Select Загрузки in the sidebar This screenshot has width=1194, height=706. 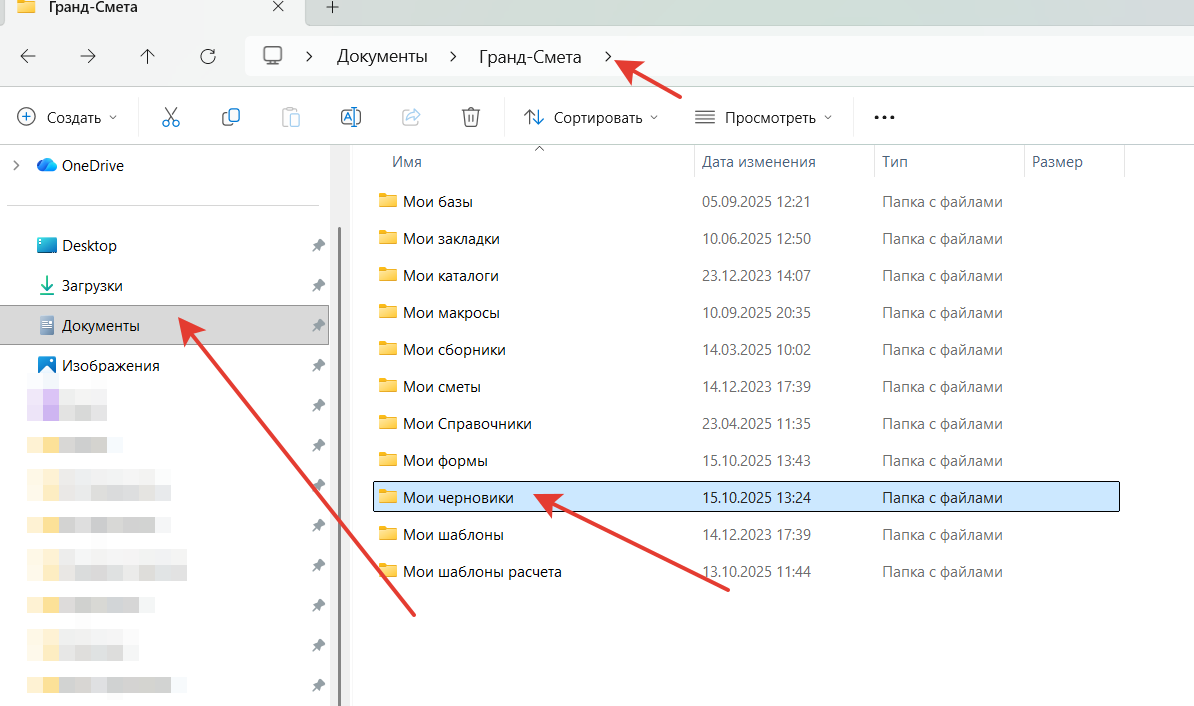(92, 286)
